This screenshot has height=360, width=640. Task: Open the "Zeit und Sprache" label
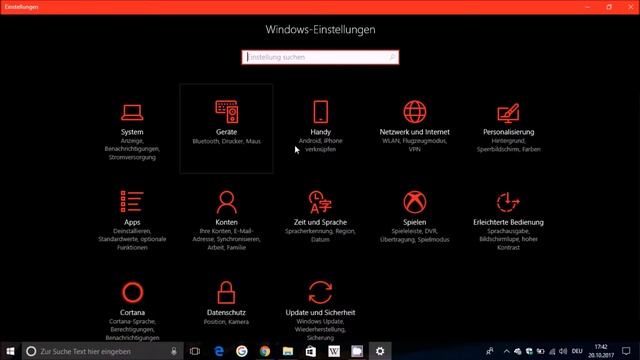tap(320, 222)
